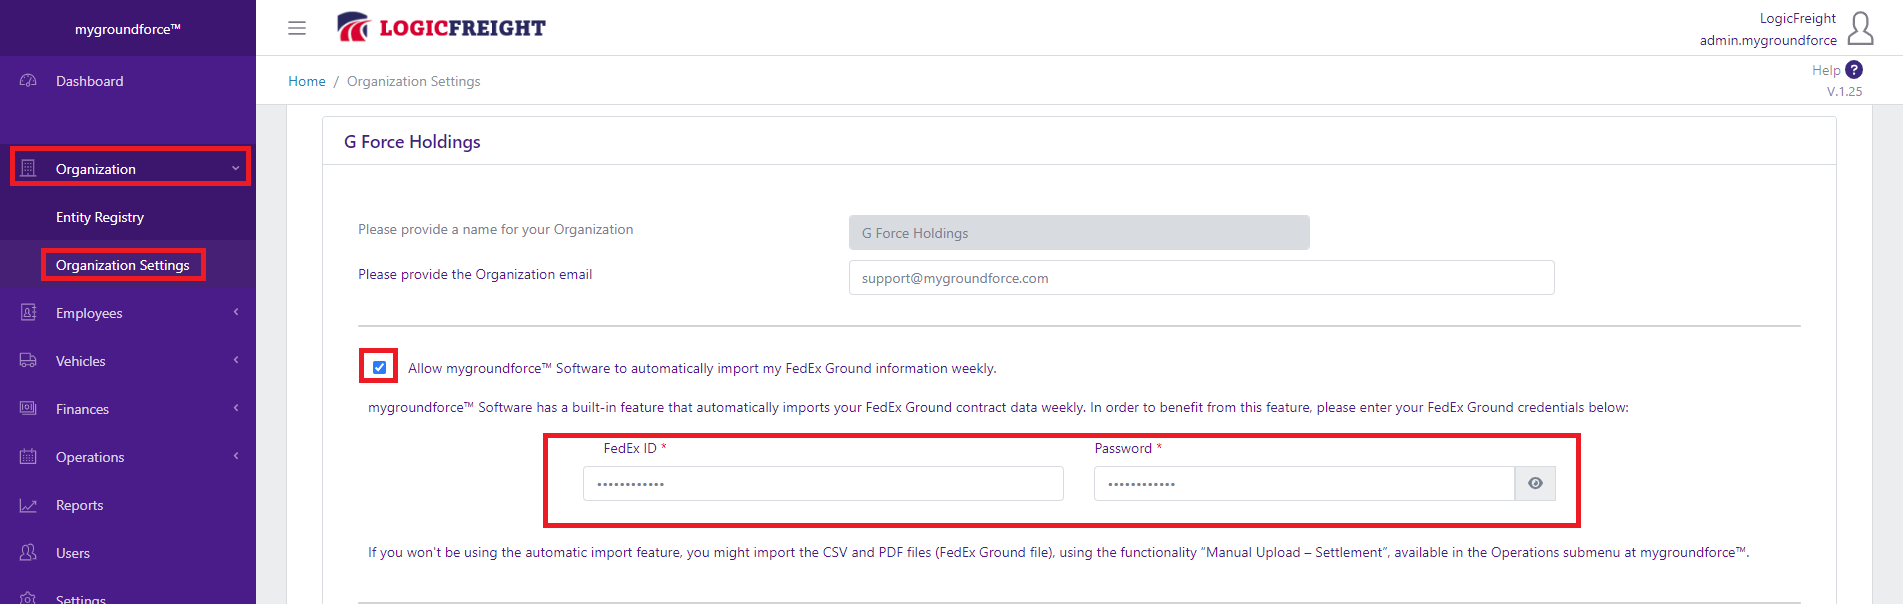The width and height of the screenshot is (1903, 604).
Task: Click the Organization name field
Action: click(1079, 233)
